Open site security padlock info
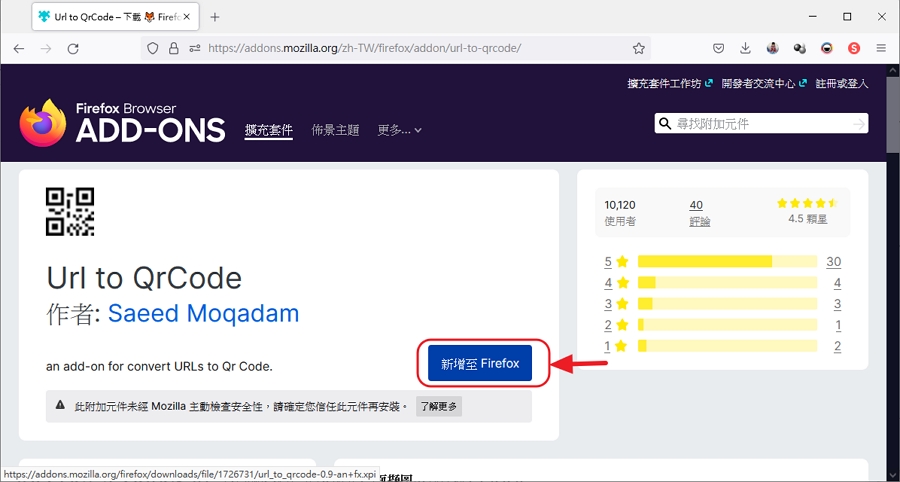The height and width of the screenshot is (482, 900). [x=173, y=49]
